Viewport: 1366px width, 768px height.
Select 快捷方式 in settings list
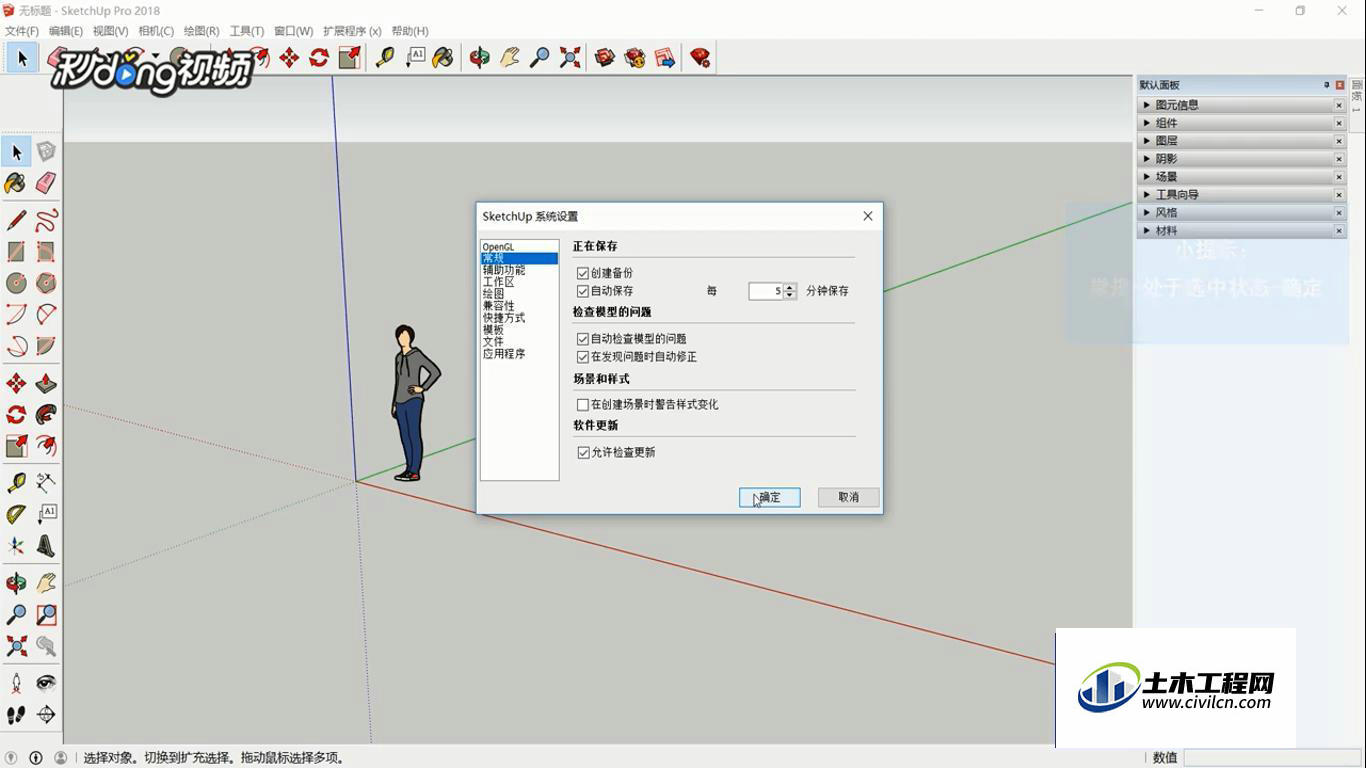504,318
